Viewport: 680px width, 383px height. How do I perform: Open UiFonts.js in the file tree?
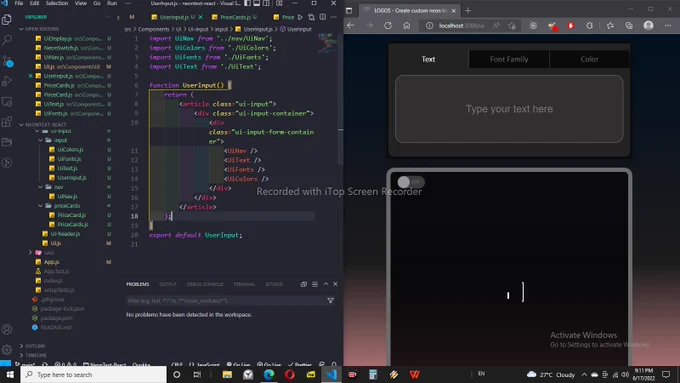pyautogui.click(x=69, y=159)
